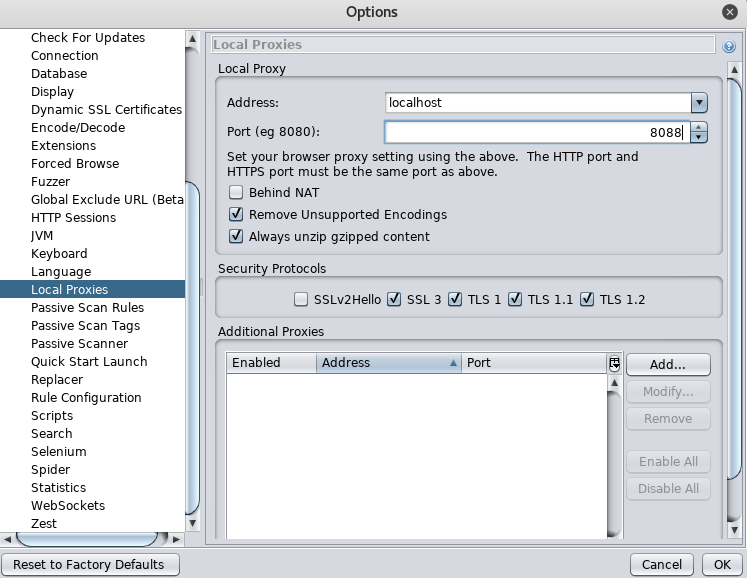Open the Zest options

click(x=44, y=524)
